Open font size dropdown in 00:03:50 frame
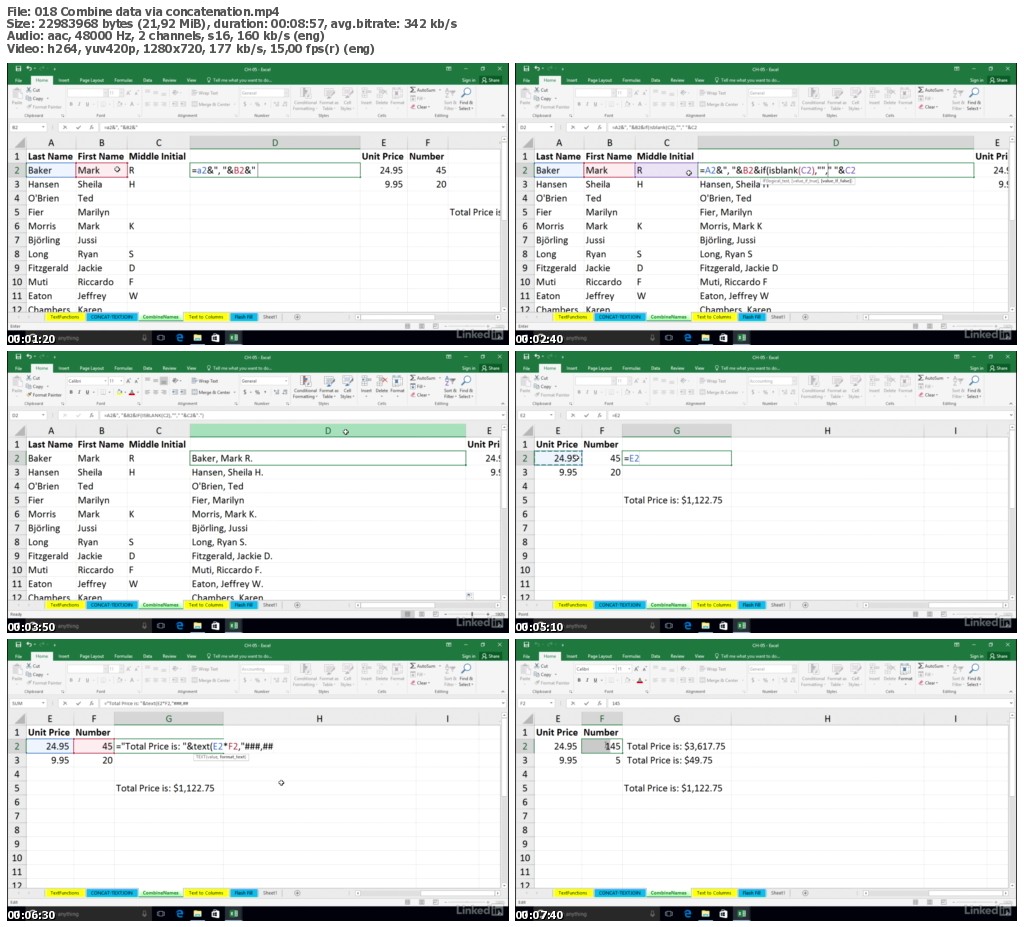 [x=121, y=381]
